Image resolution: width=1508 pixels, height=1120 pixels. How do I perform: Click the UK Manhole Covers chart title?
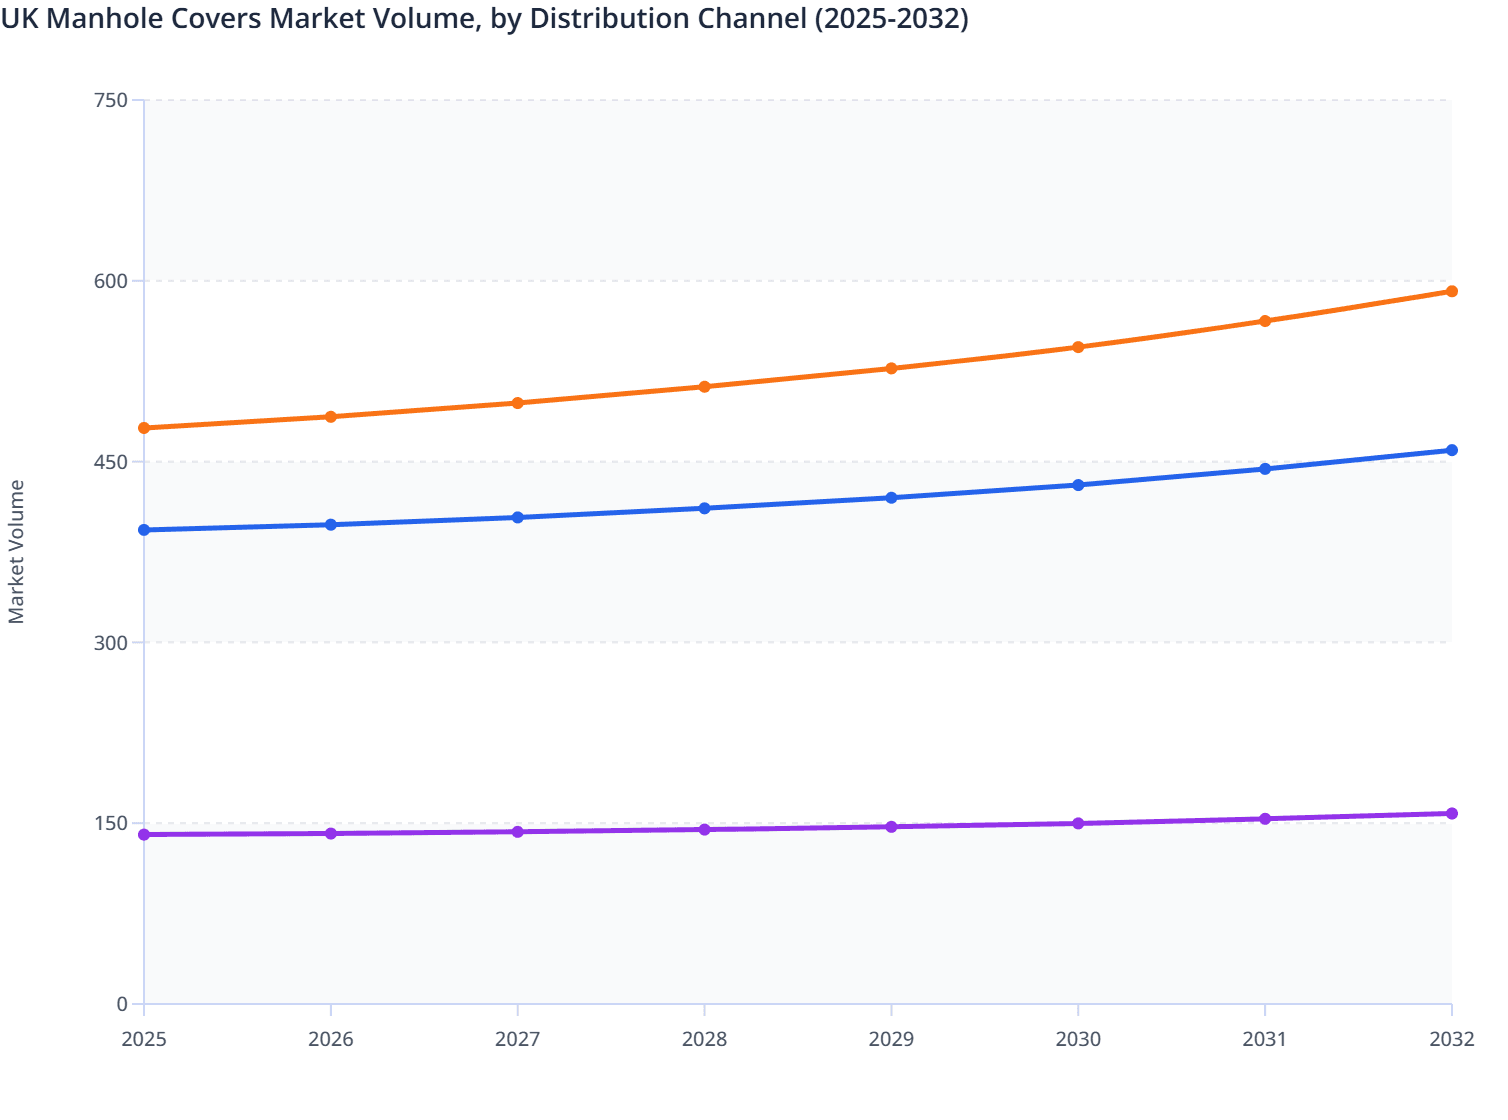(485, 19)
